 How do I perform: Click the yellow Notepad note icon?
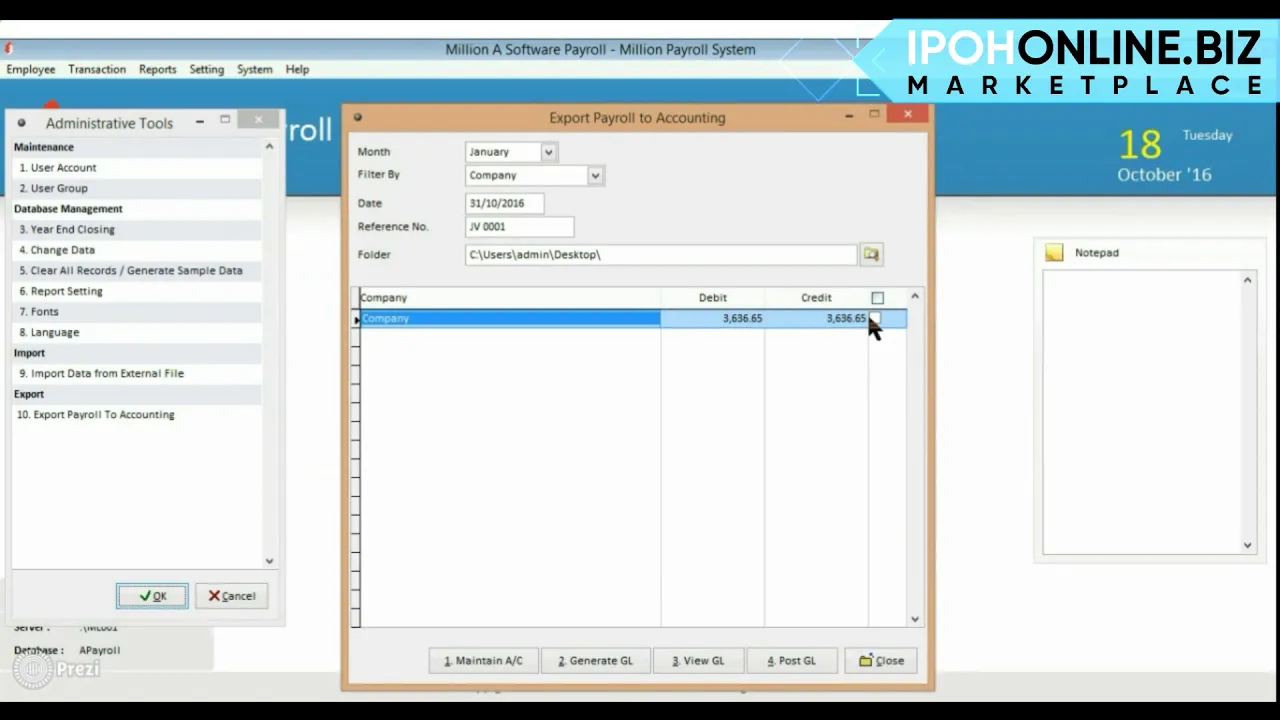pyautogui.click(x=1054, y=253)
